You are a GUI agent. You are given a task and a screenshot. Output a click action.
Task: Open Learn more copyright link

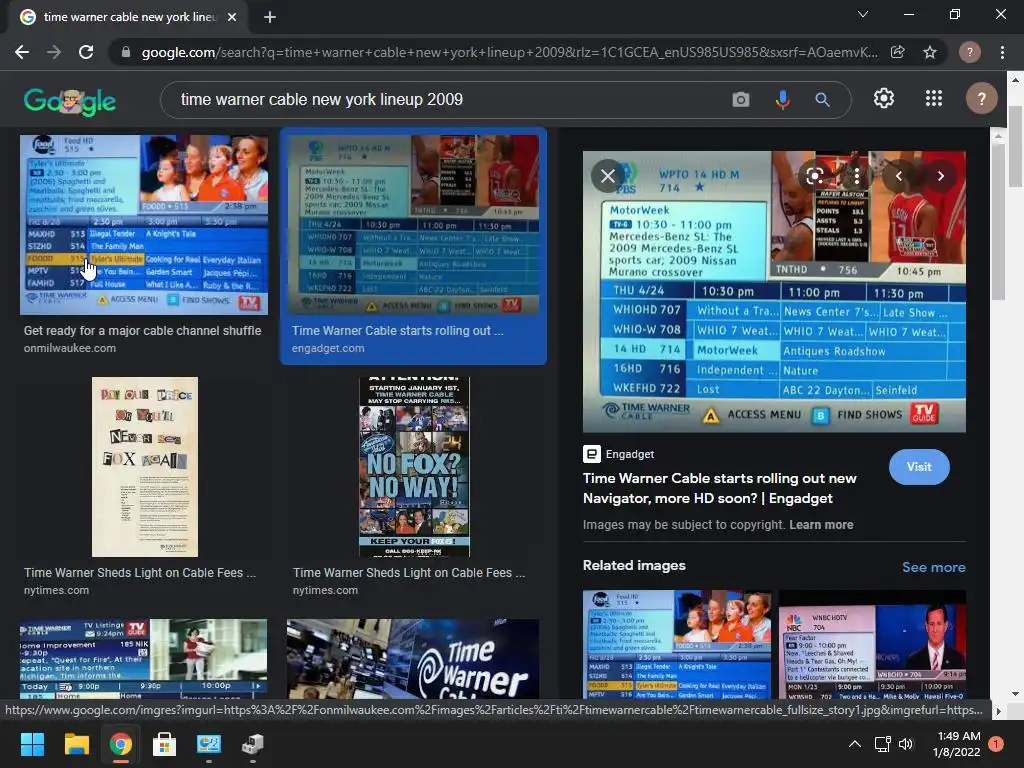(x=821, y=525)
